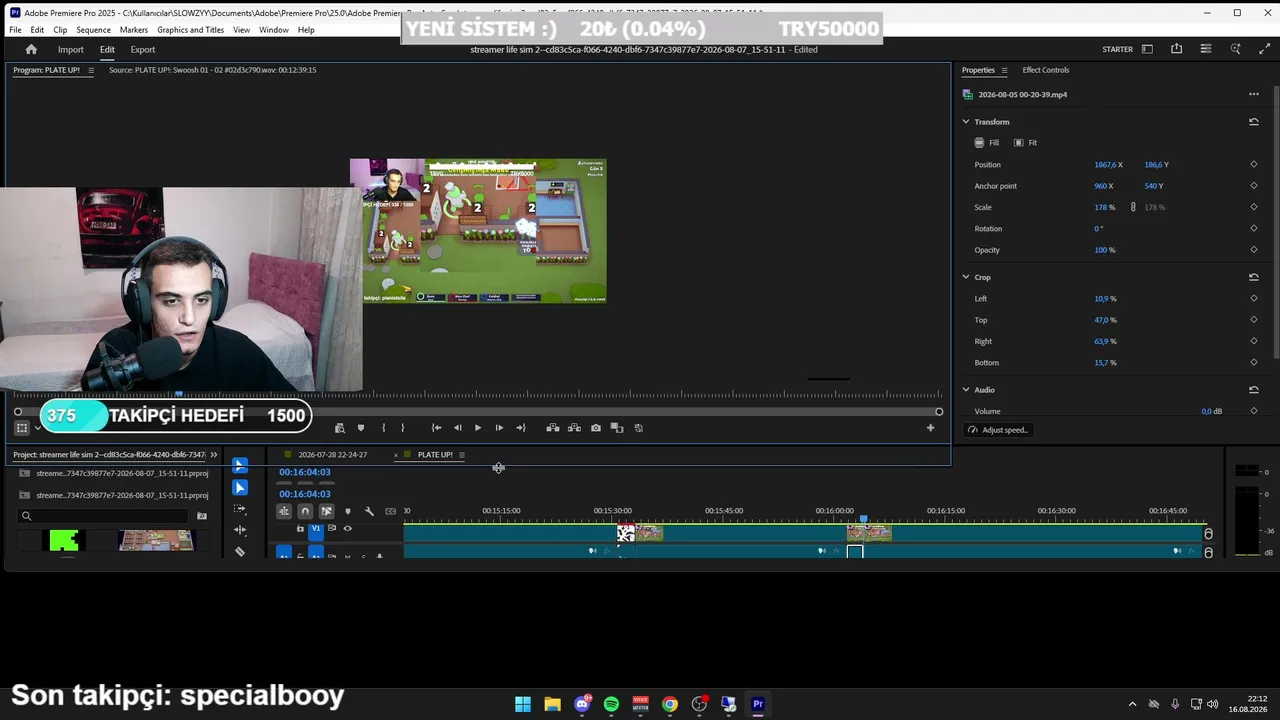1280x720 pixels.
Task: Open the Workspaces layout icon
Action: [x=1147, y=49]
